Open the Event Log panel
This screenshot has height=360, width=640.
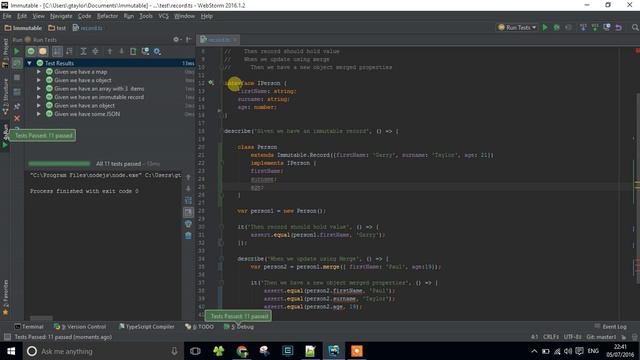[x=611, y=327]
